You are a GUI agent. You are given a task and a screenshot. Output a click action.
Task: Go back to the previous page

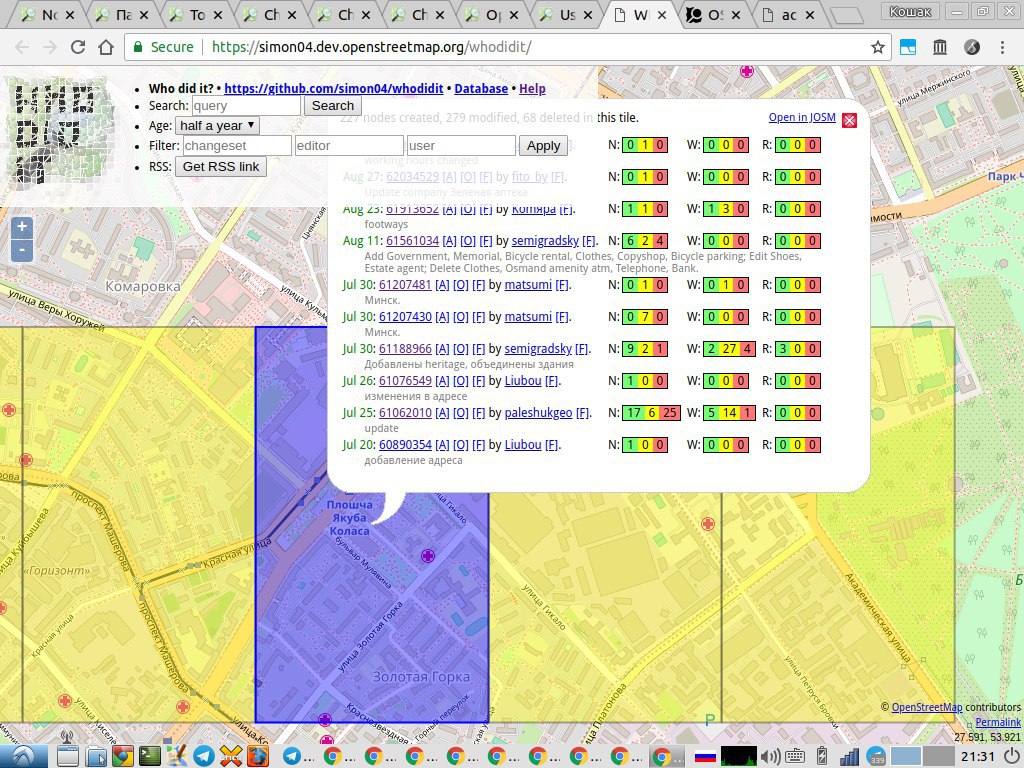22,47
